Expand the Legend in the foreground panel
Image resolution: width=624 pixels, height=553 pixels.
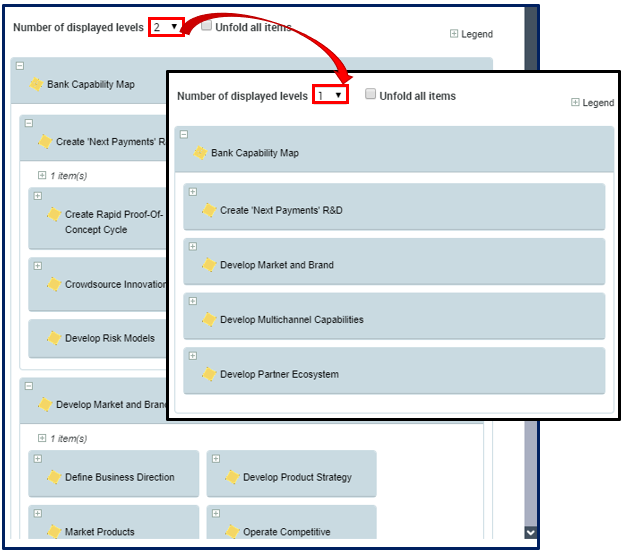[575, 102]
